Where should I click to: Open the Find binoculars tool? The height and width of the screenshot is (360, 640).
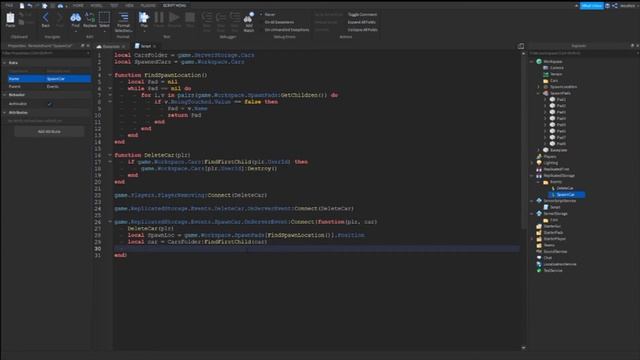76,18
